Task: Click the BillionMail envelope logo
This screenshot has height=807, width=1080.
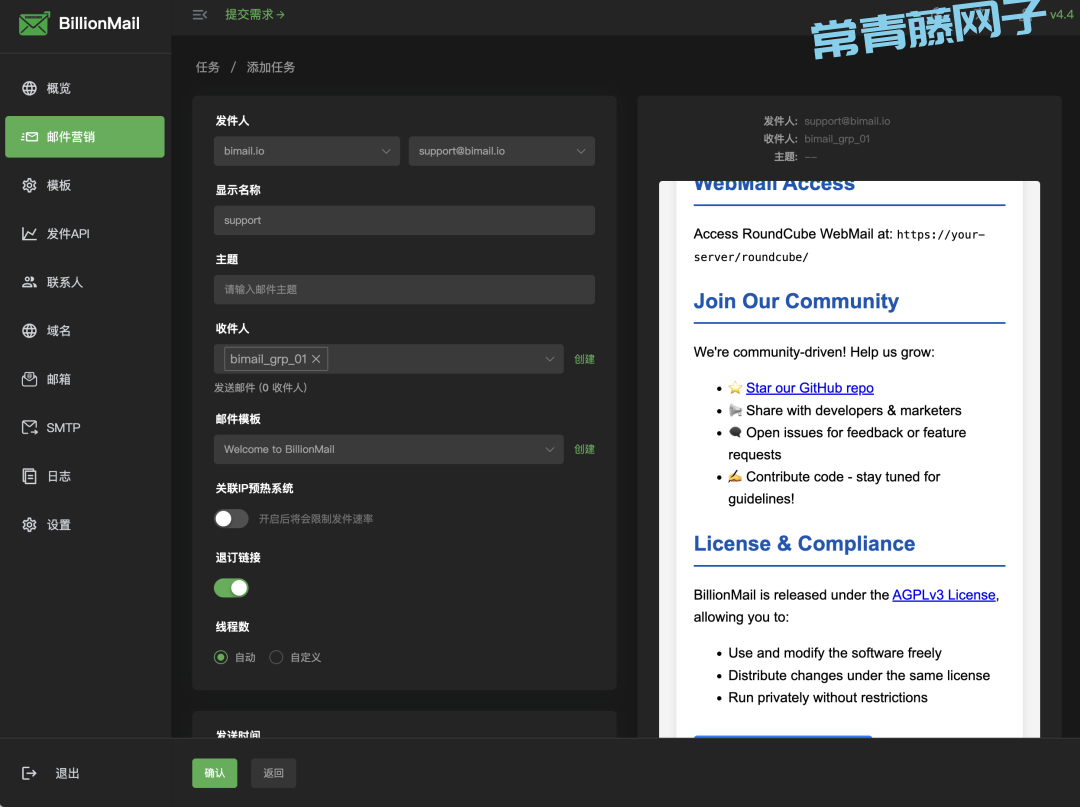Action: pyautogui.click(x=33, y=23)
